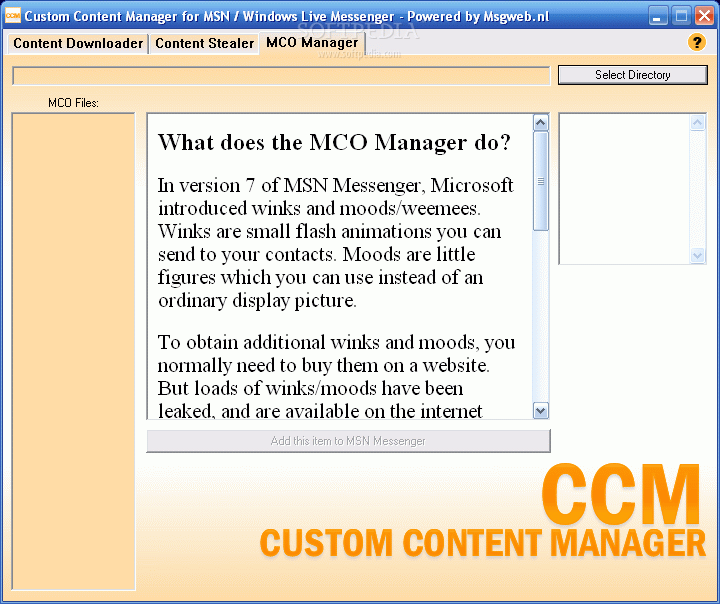The height and width of the screenshot is (604, 720).
Task: Click scroll down arrow in right preview box
Action: [x=697, y=255]
